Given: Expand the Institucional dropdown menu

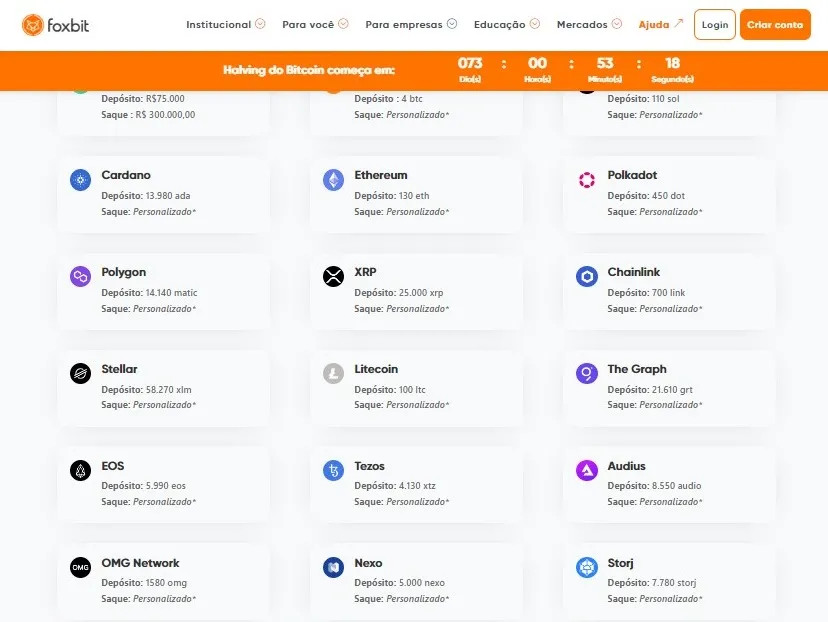Looking at the screenshot, I should coord(225,24).
